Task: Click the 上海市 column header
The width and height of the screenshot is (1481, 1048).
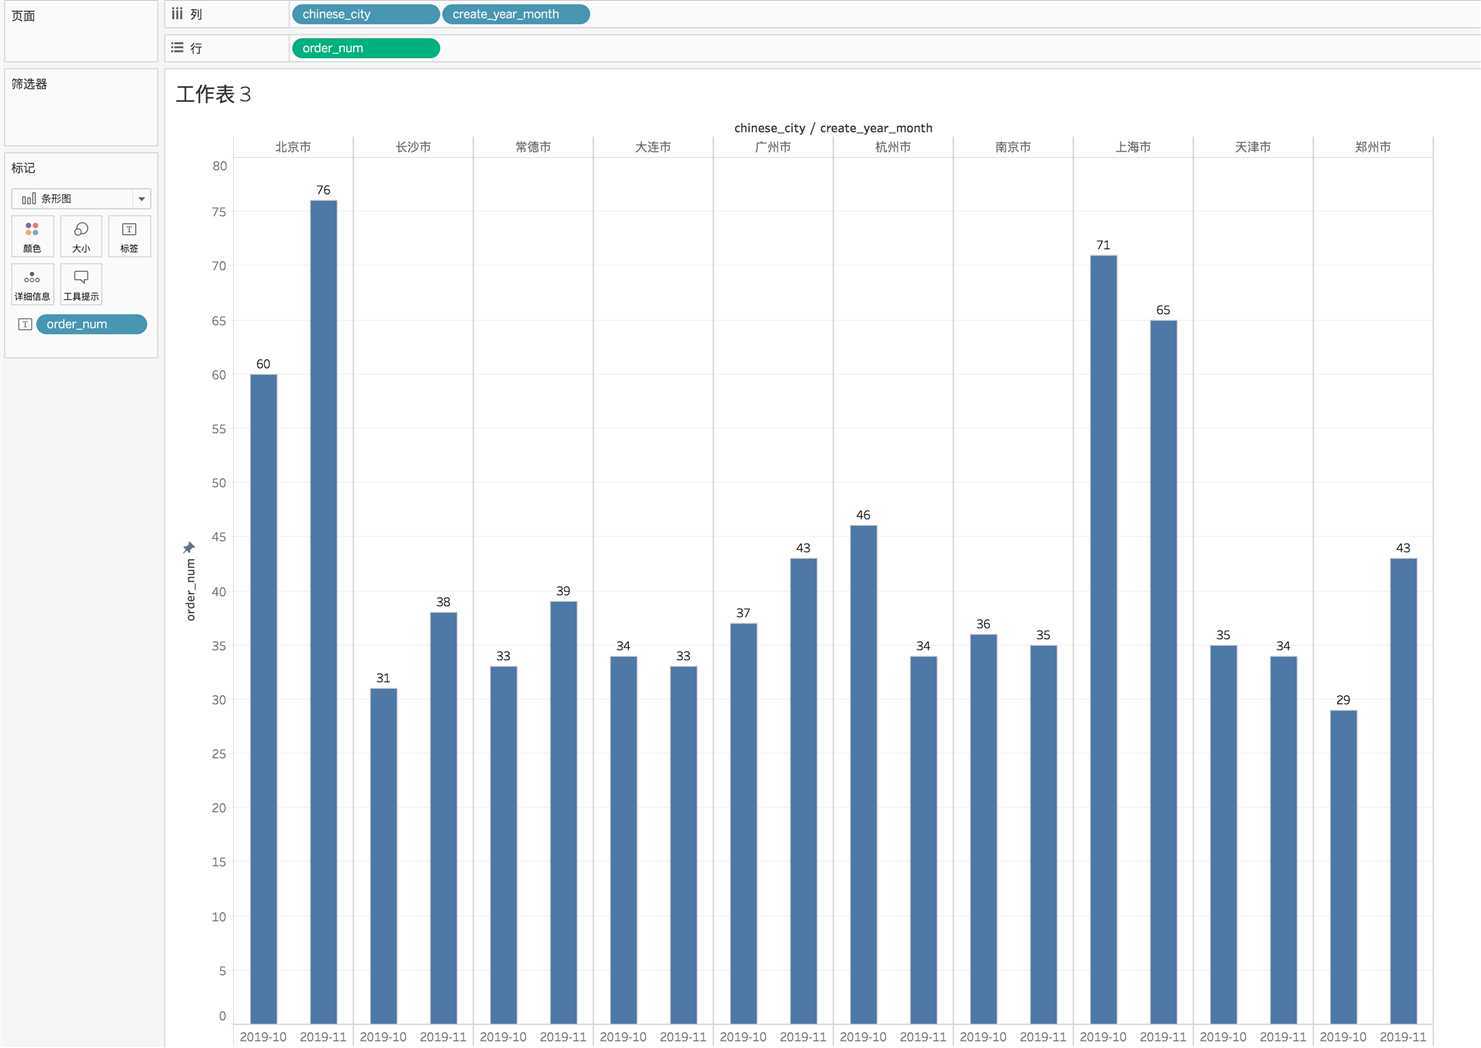Action: 1133,147
